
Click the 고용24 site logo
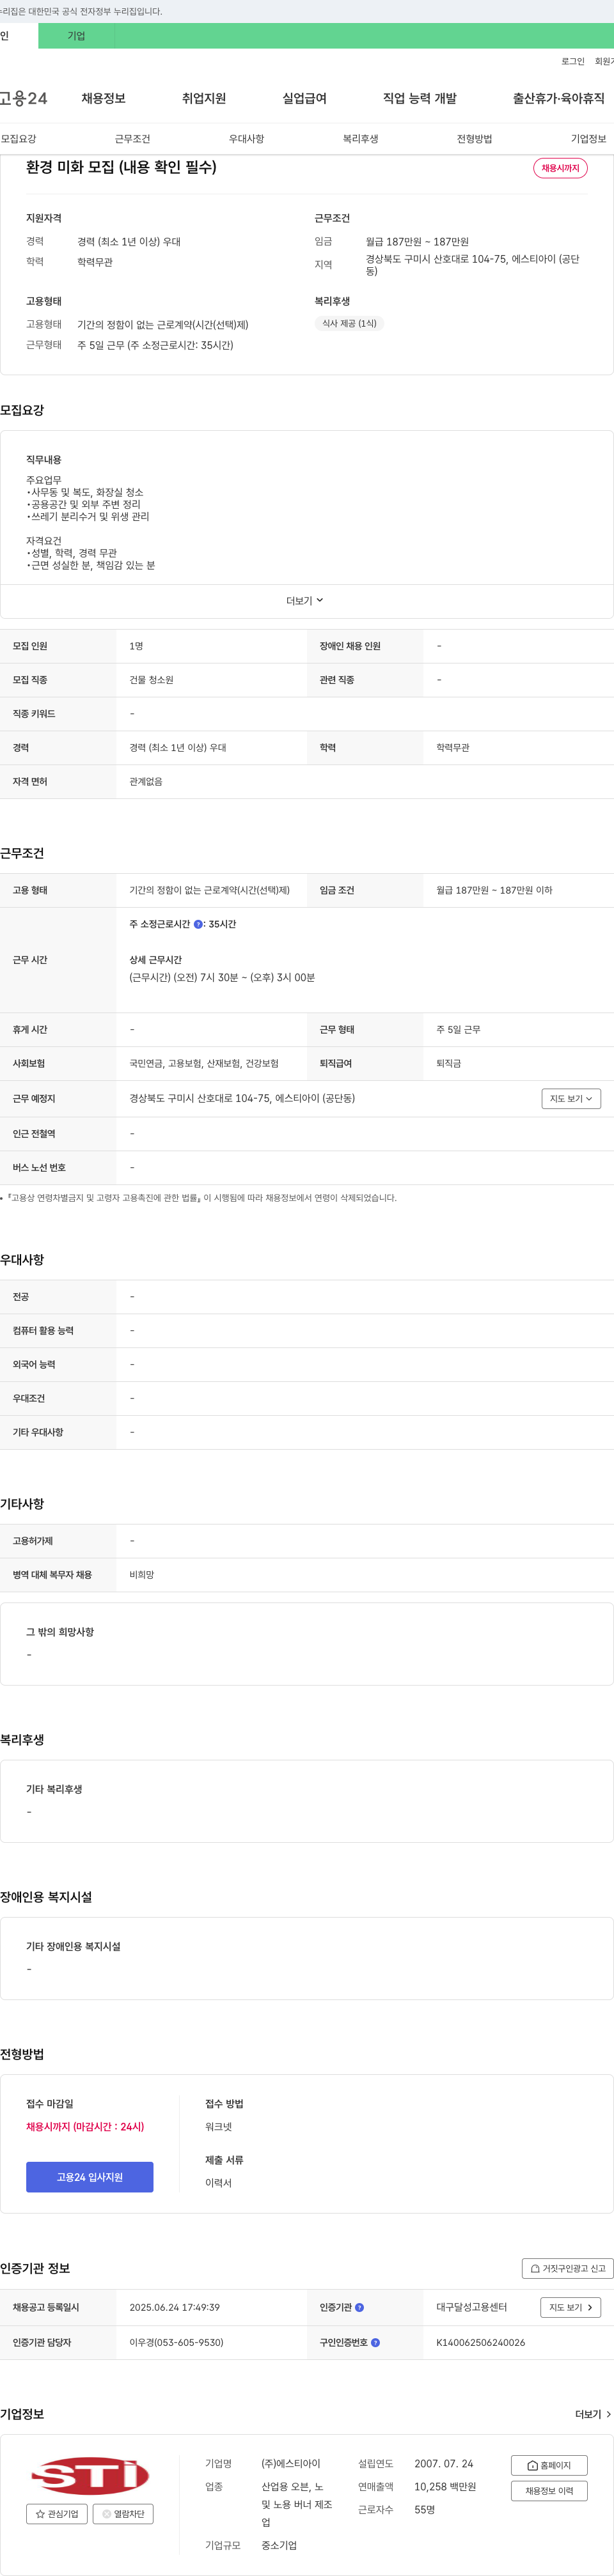coord(24,98)
